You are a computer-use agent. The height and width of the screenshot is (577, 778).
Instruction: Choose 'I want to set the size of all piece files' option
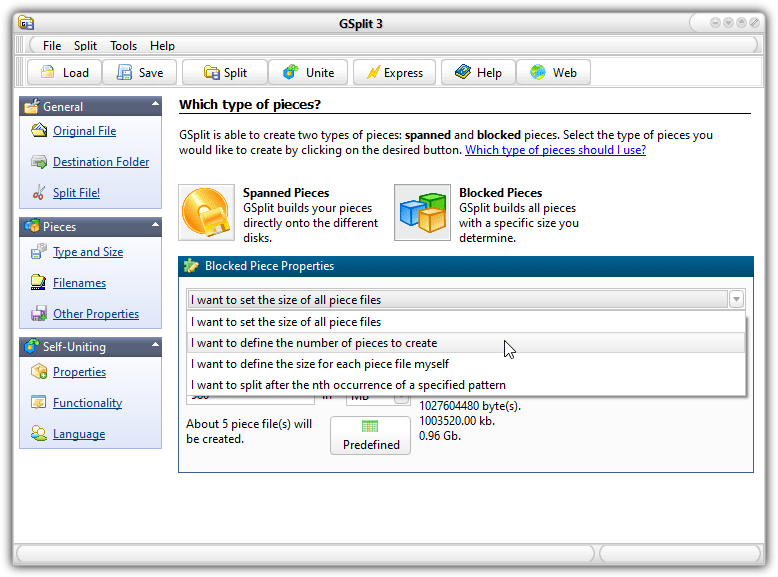click(466, 322)
